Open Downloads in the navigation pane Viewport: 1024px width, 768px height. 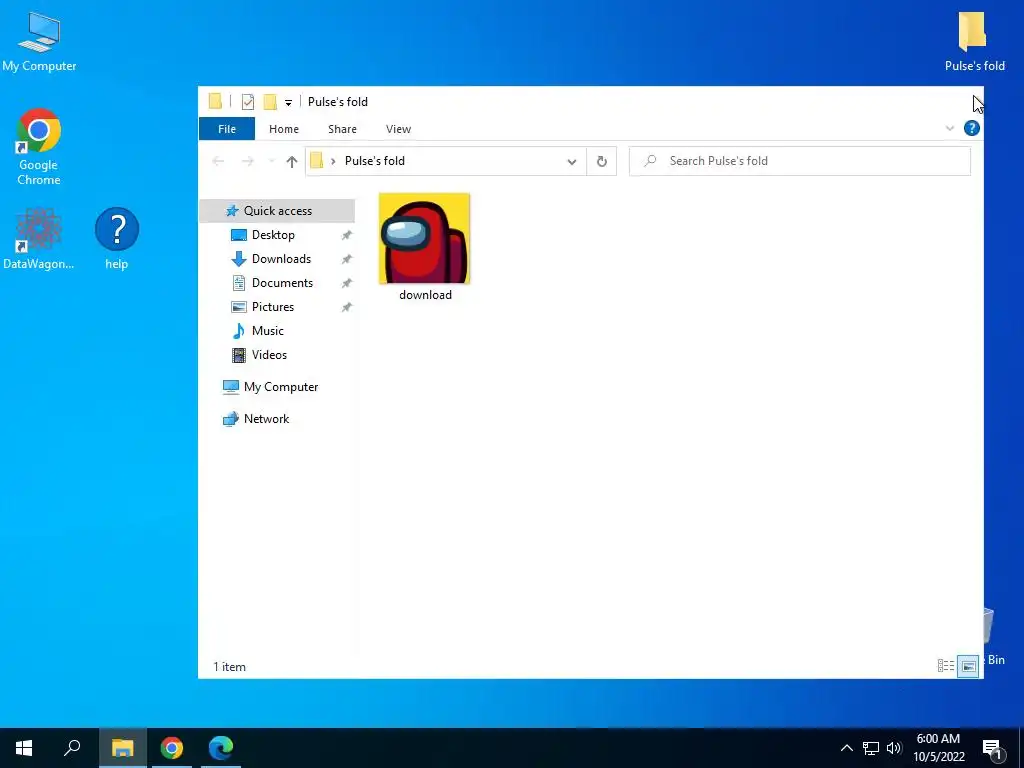(x=281, y=259)
